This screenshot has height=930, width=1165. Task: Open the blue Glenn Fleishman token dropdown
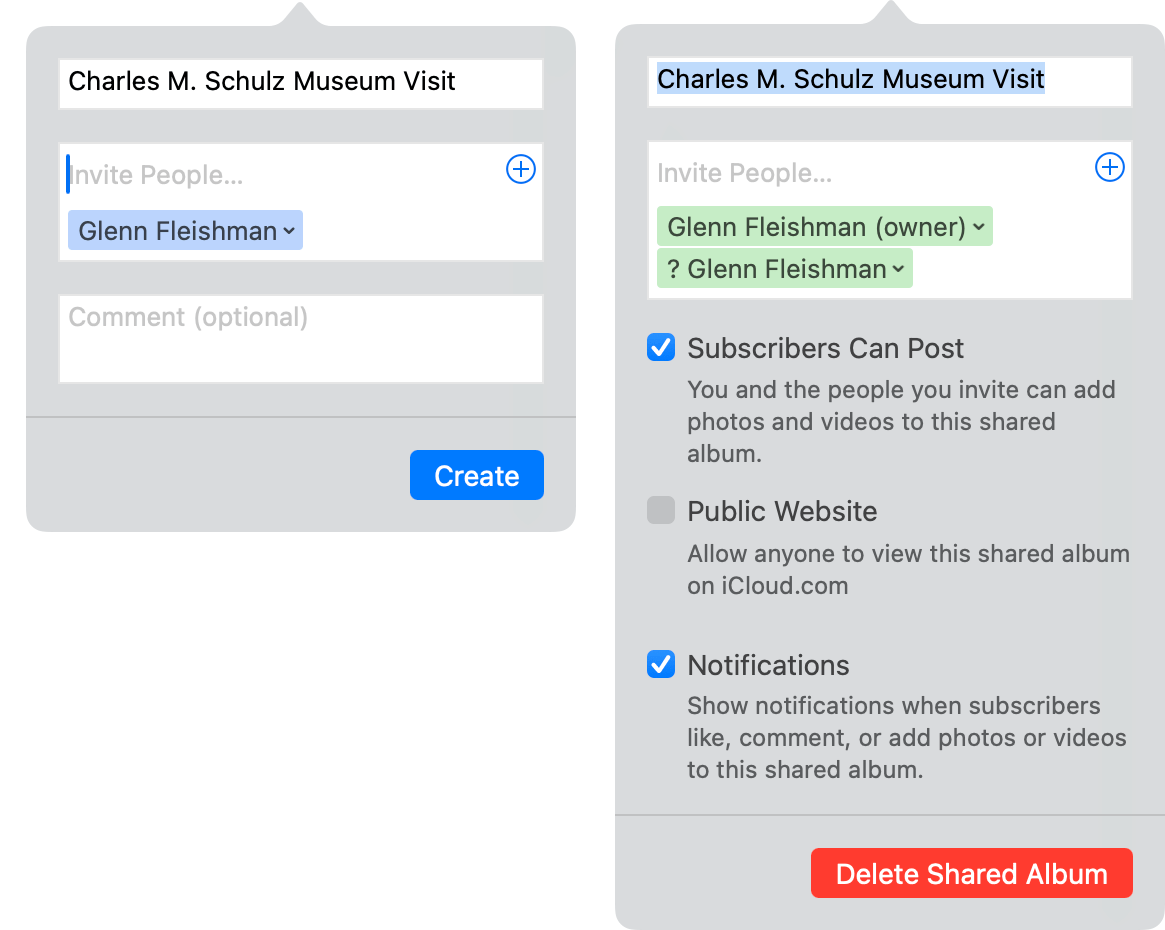[289, 231]
